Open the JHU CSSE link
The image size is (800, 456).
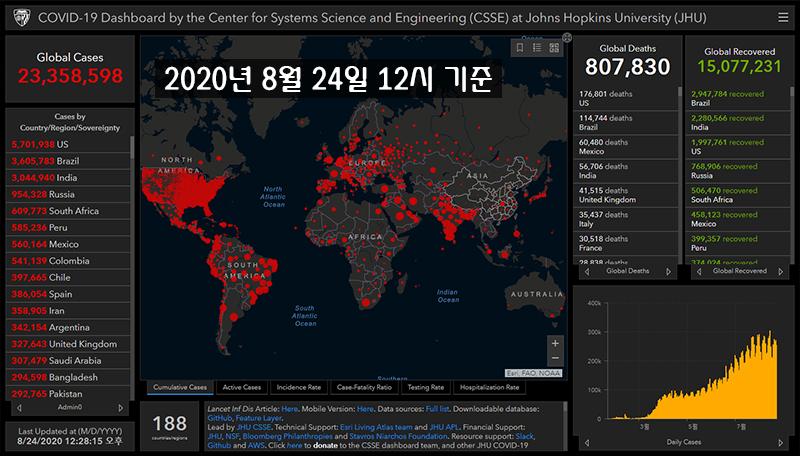254,427
